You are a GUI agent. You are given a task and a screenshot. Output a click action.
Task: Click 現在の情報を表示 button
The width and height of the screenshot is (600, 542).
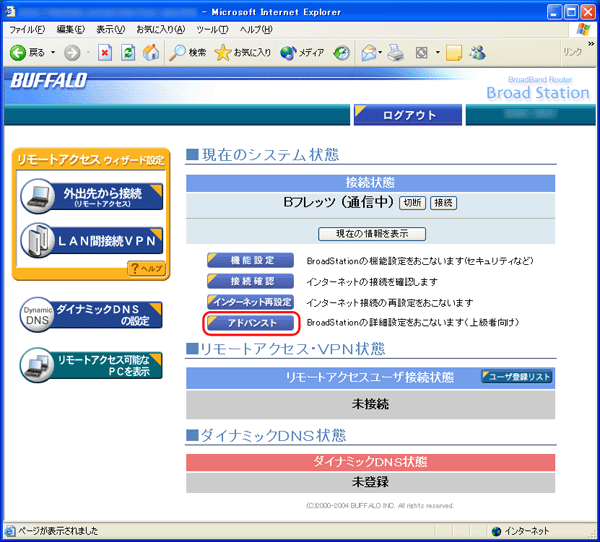click(372, 234)
